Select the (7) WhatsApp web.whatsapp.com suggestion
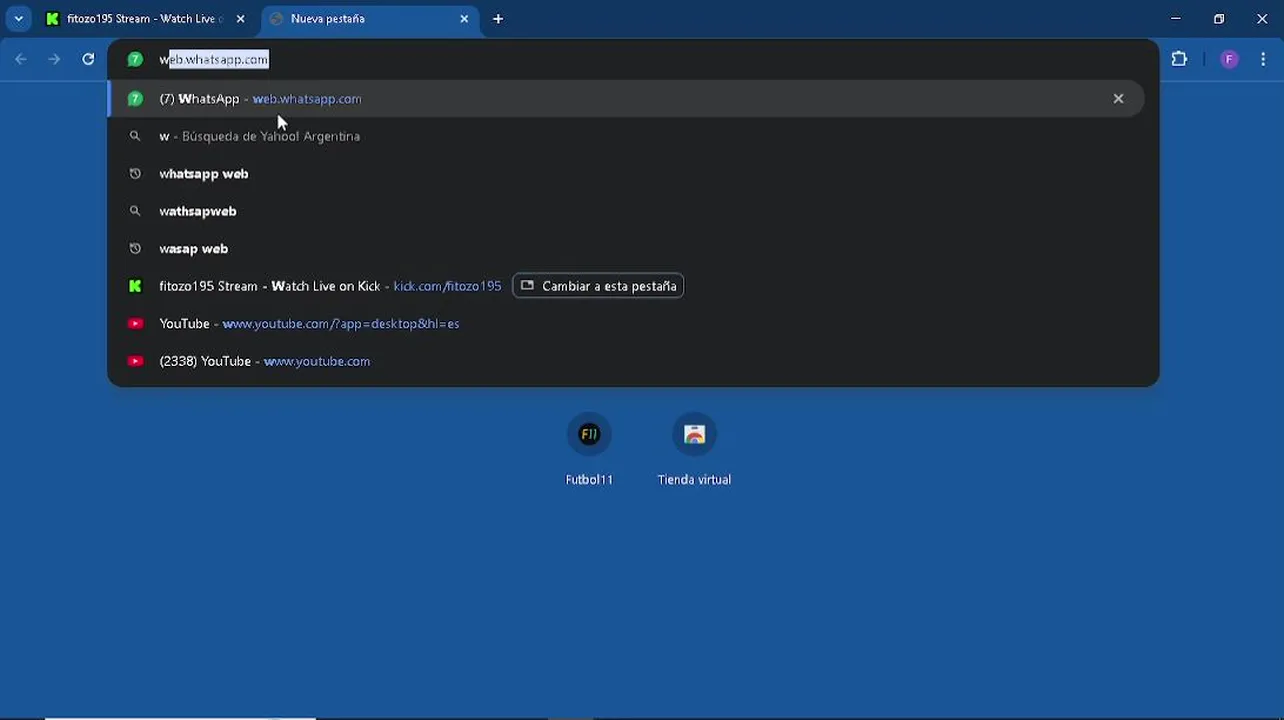Viewport: 1284px width, 720px height. pyautogui.click(x=625, y=99)
